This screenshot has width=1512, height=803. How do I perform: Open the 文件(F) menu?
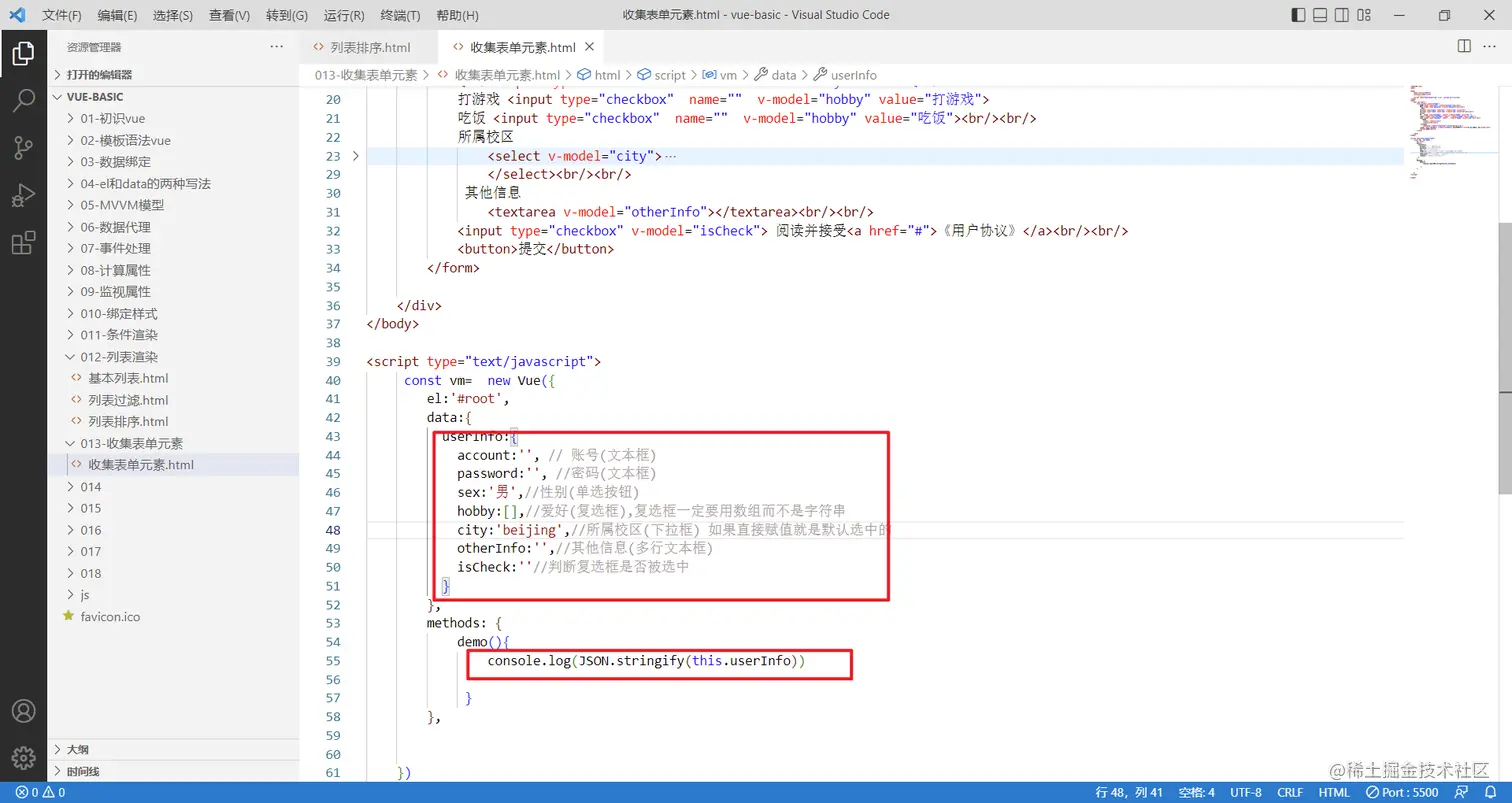62,15
